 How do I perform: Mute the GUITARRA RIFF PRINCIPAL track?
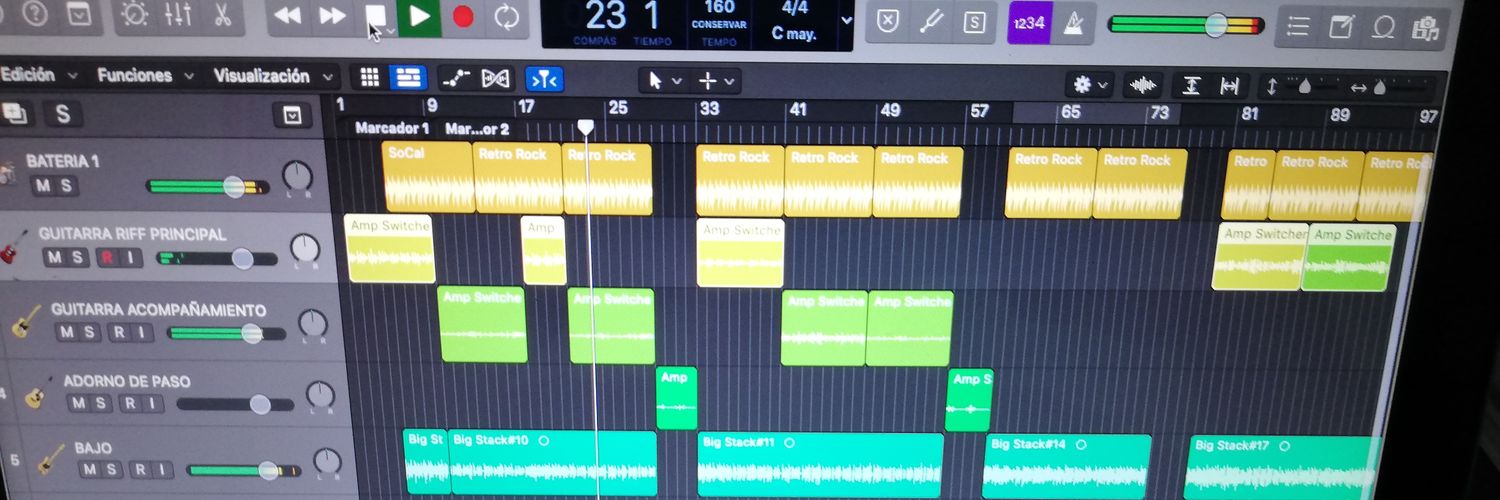coord(55,257)
